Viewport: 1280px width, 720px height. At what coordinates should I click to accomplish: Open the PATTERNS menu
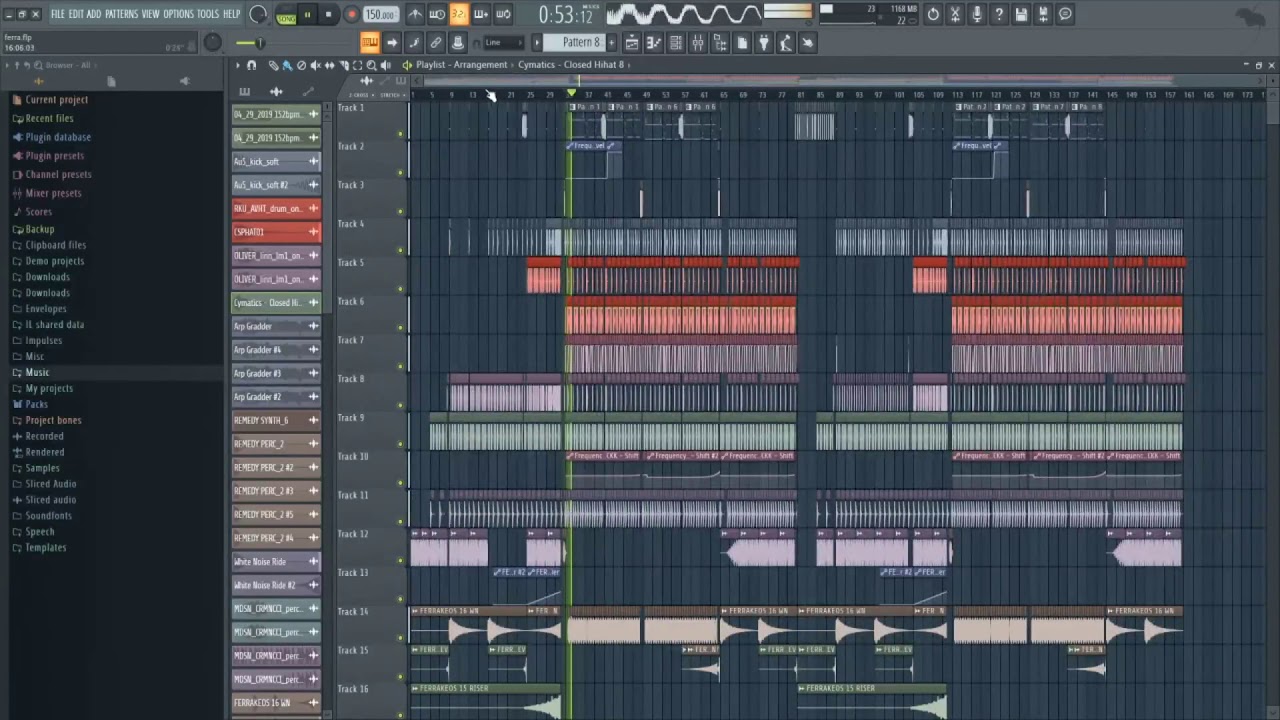click(121, 14)
